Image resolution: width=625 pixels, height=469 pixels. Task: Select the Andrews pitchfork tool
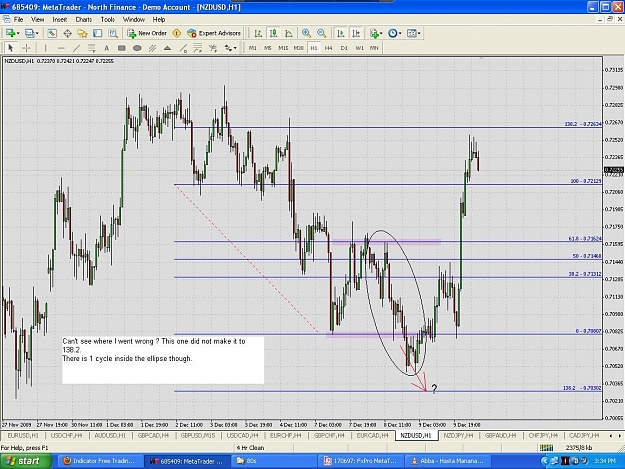213,48
